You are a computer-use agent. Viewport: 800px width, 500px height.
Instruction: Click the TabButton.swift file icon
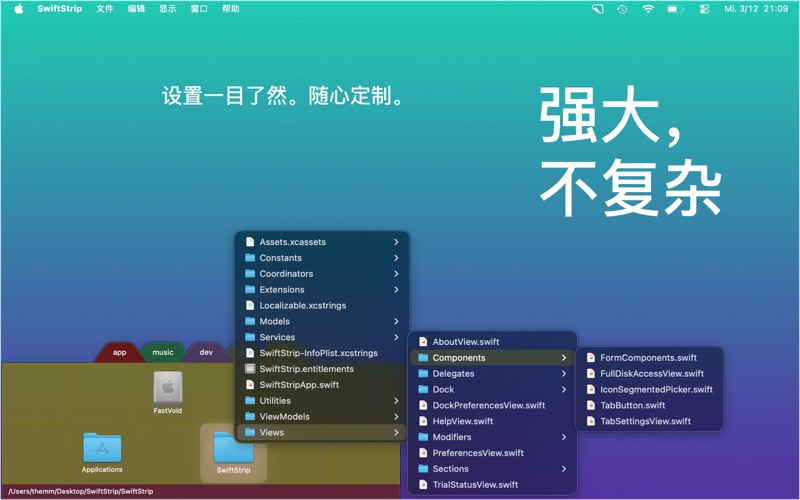[590, 405]
